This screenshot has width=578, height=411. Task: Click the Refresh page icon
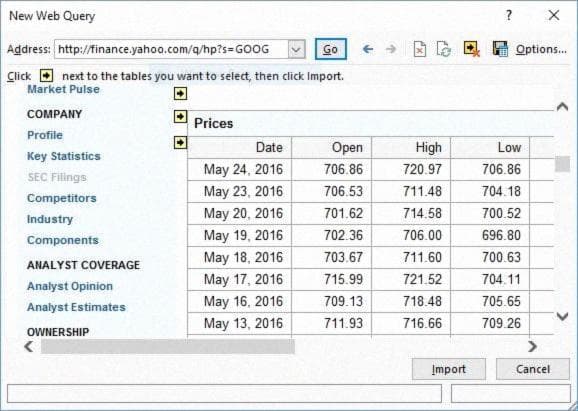444,49
